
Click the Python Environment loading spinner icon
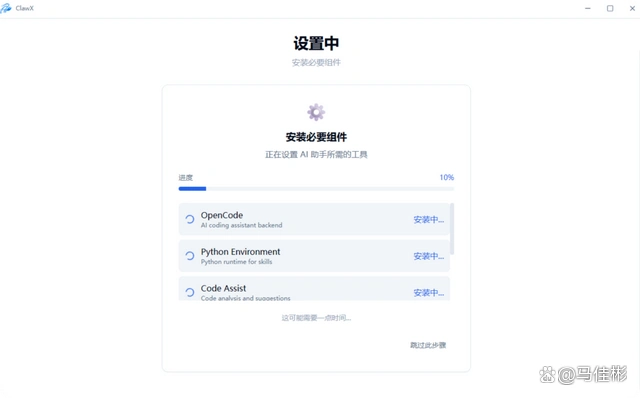click(190, 256)
